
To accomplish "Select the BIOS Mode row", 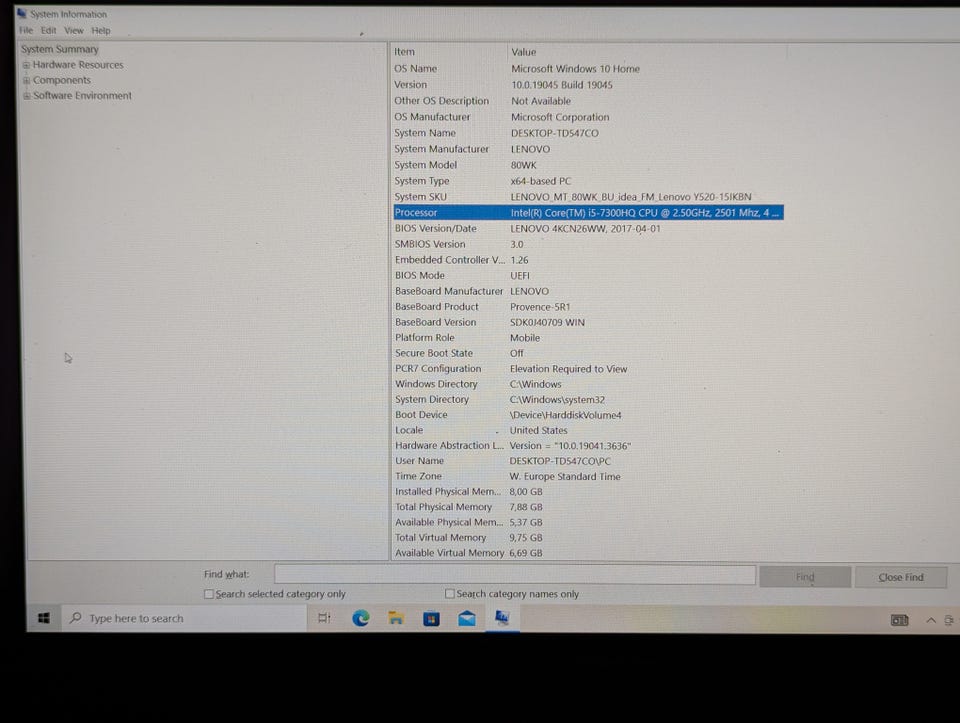I will pos(588,275).
